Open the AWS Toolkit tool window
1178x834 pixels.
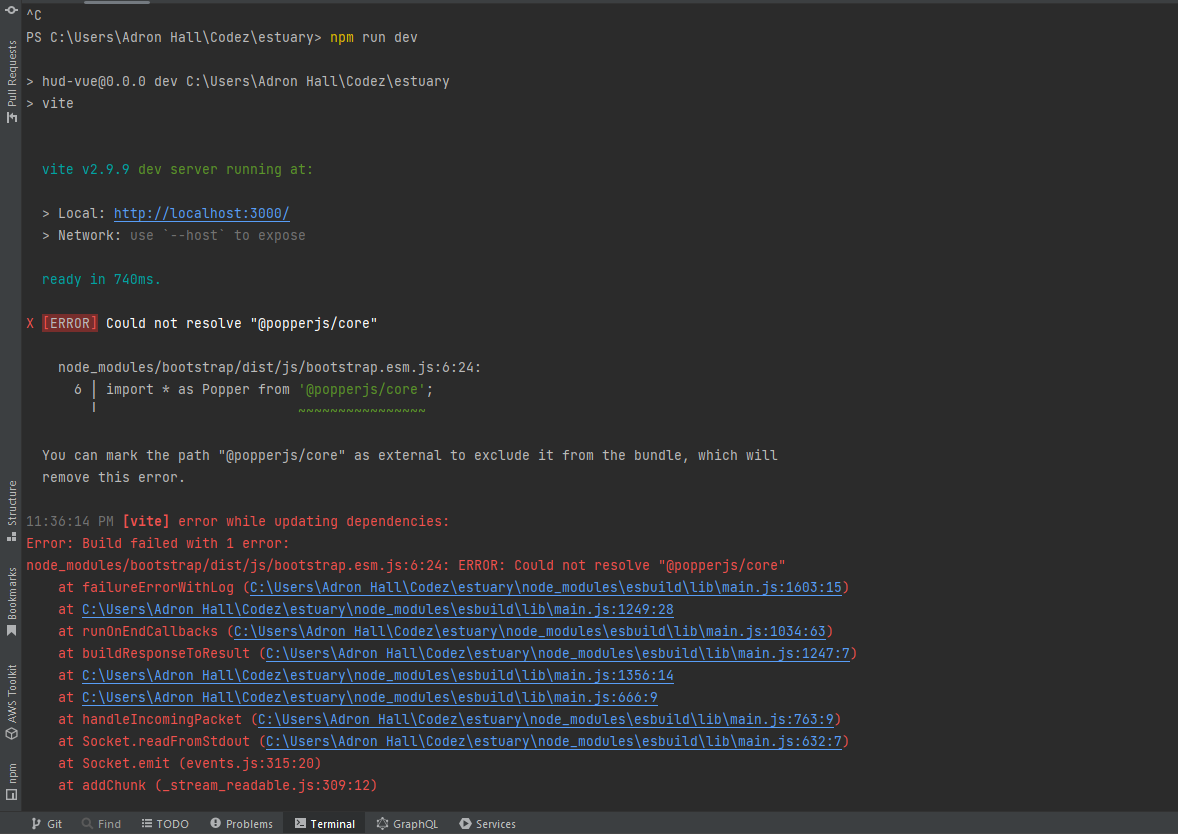tap(11, 703)
